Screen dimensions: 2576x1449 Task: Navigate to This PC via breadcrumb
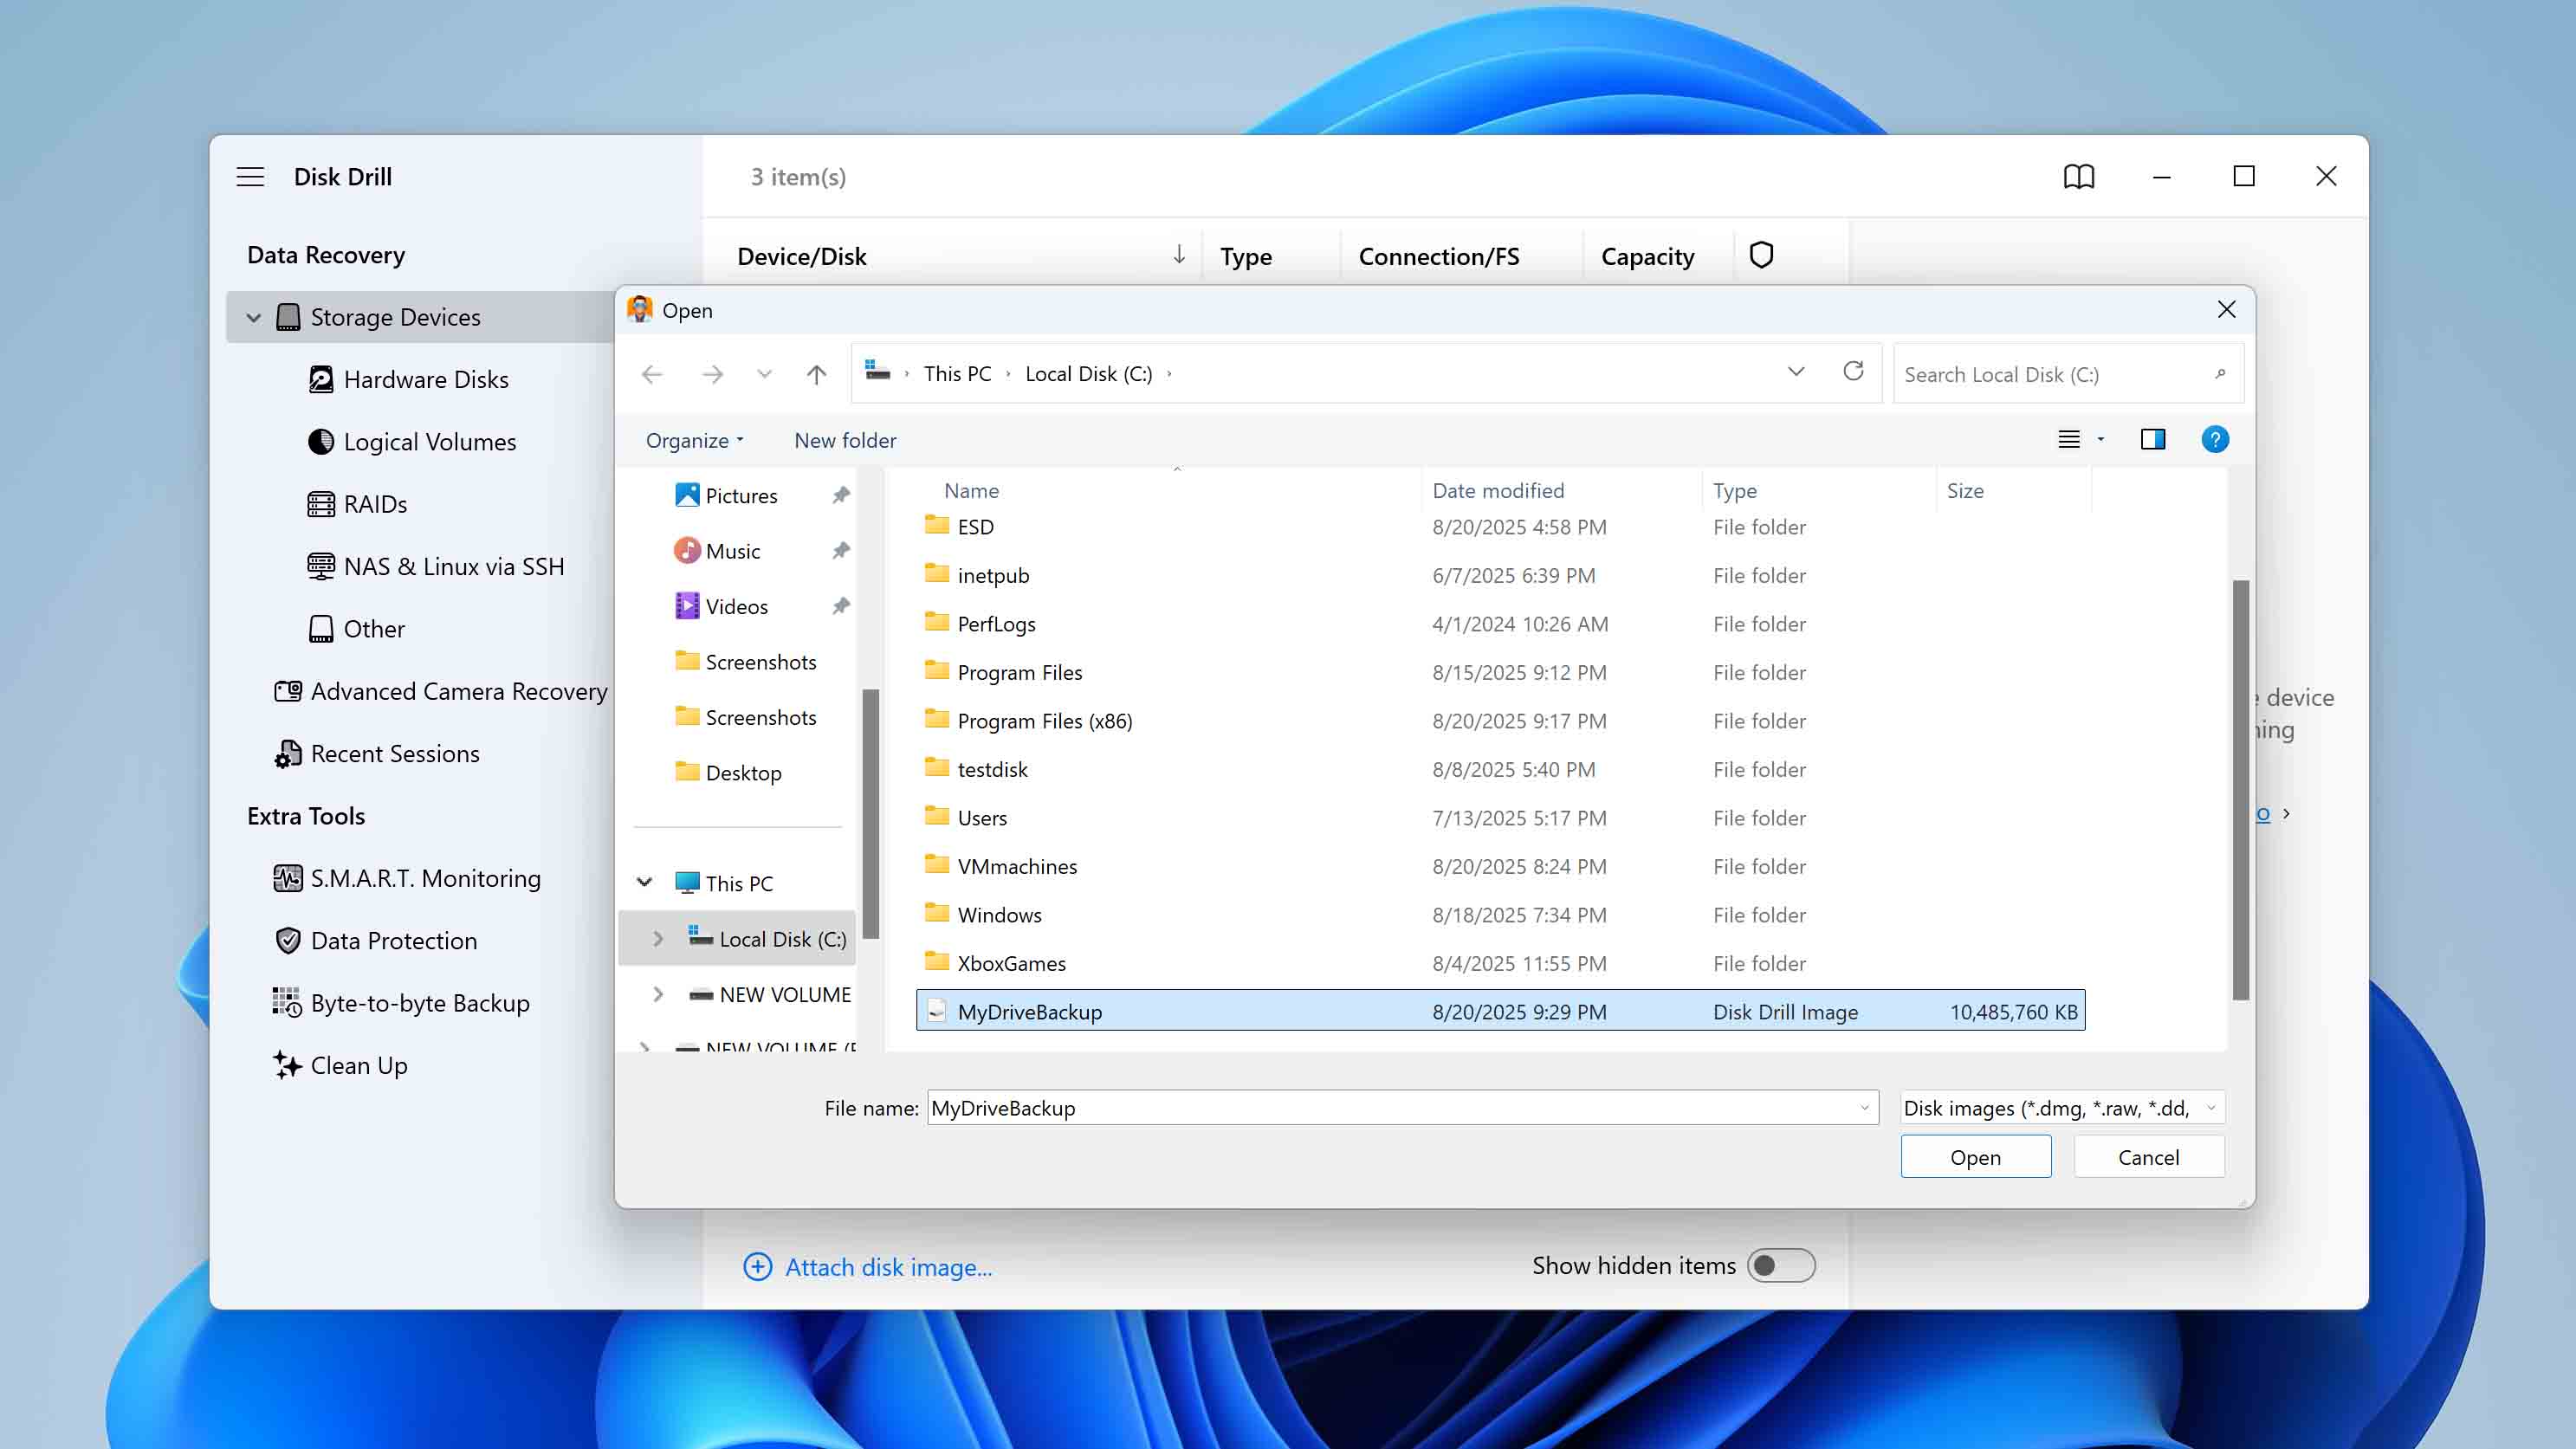pyautogui.click(x=956, y=373)
